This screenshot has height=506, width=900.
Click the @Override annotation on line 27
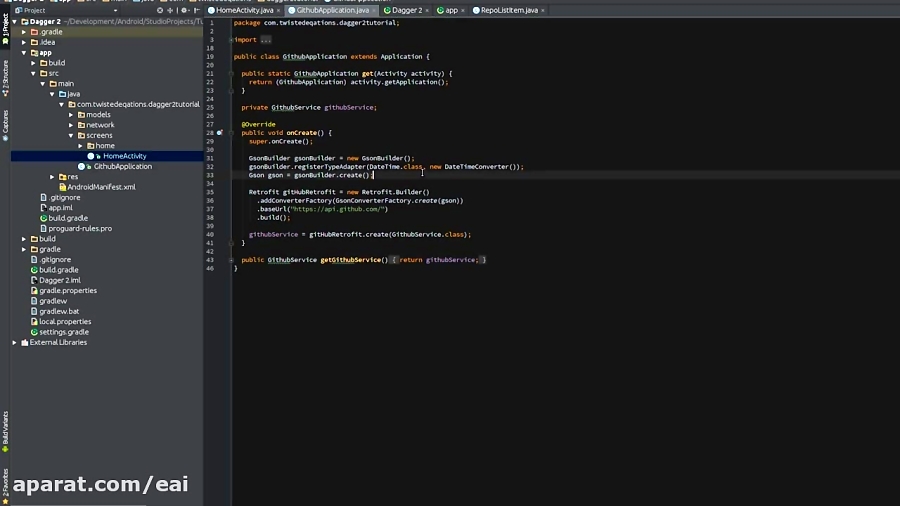(258, 124)
